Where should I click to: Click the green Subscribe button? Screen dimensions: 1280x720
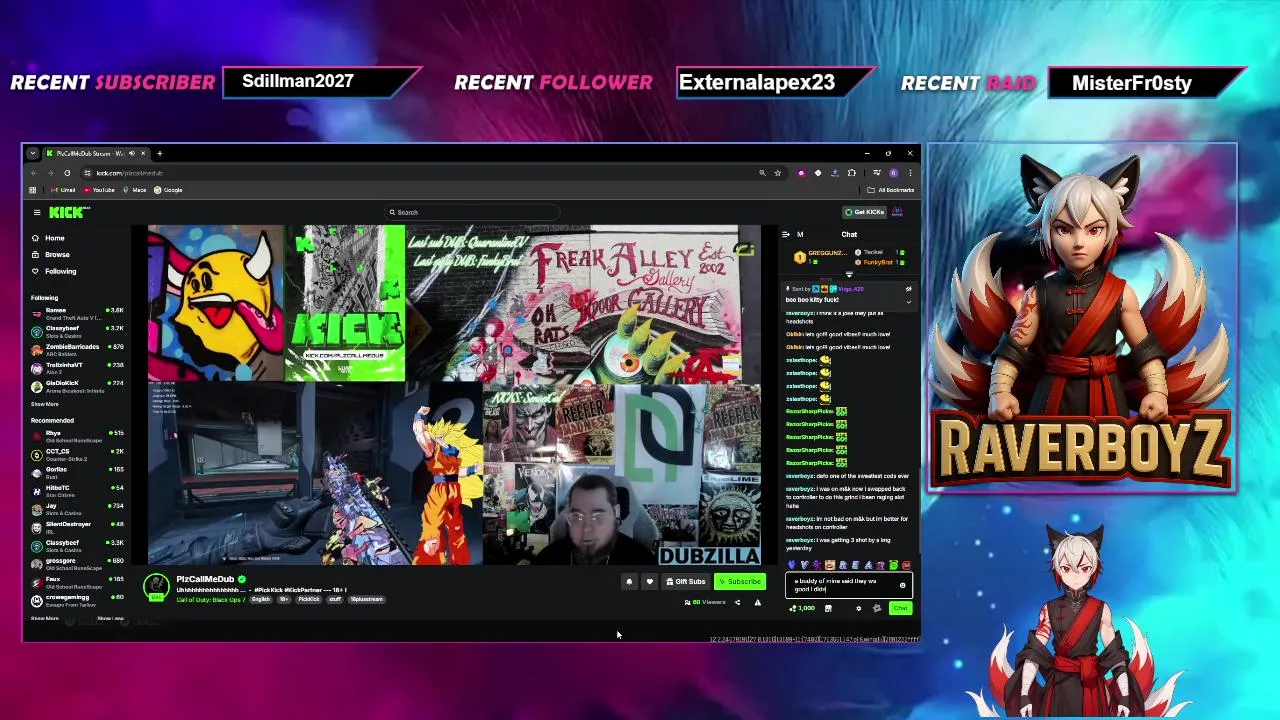[x=740, y=582]
